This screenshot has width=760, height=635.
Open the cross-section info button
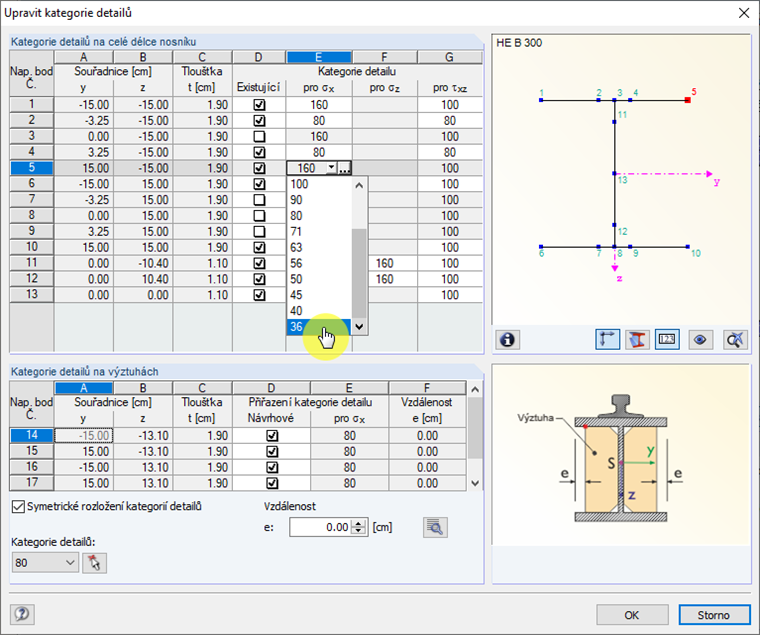(x=508, y=340)
